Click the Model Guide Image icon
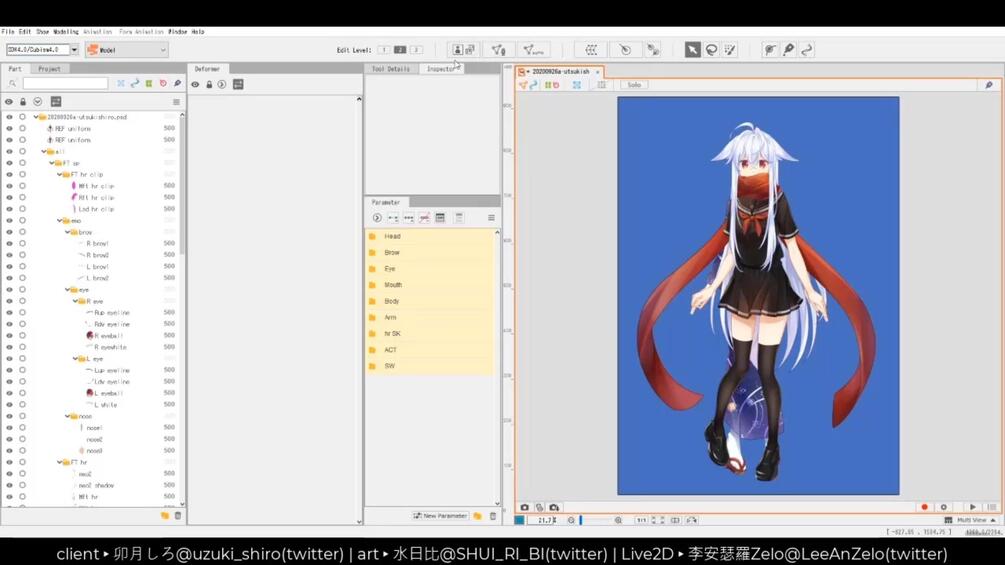This screenshot has width=1005, height=565. pyautogui.click(x=458, y=49)
